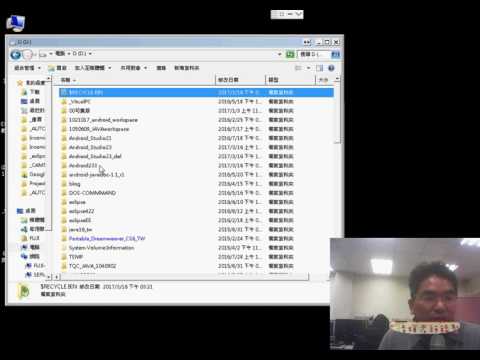480x360 pixels.
Task: Click the folder icon beside blog
Action: 64,184
